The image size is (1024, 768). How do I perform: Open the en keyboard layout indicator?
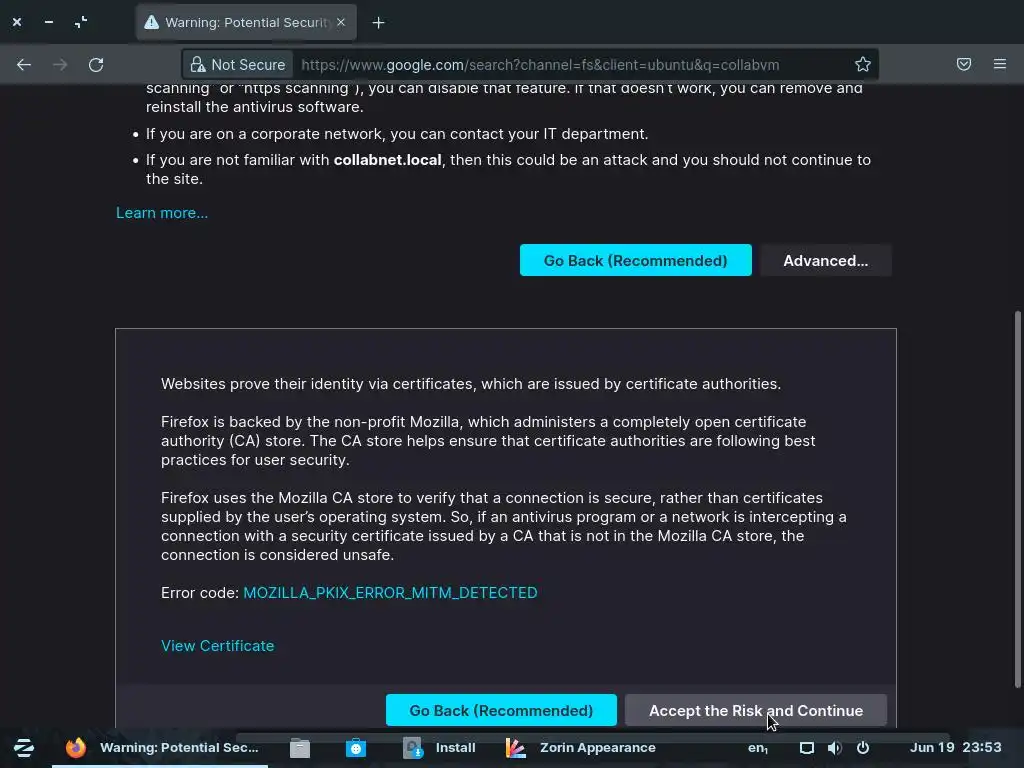[758, 748]
